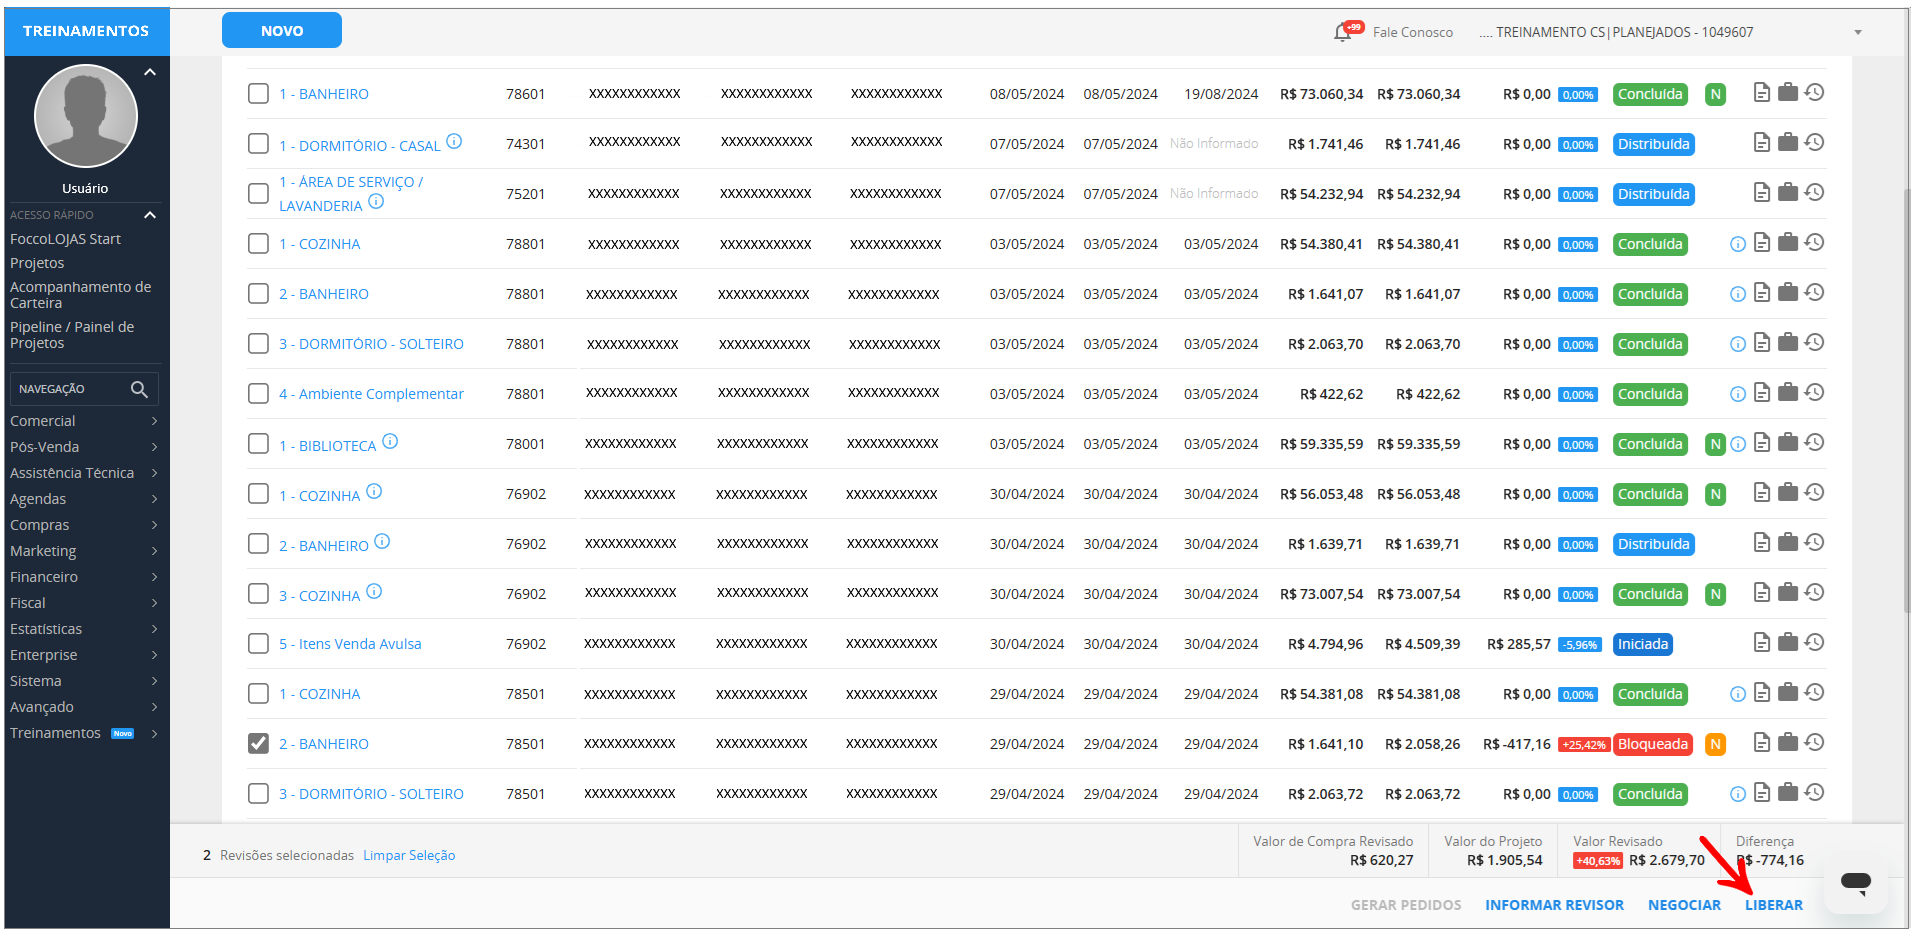
Task: Click briefcase icon in the Bloqueada row
Action: 1788,743
